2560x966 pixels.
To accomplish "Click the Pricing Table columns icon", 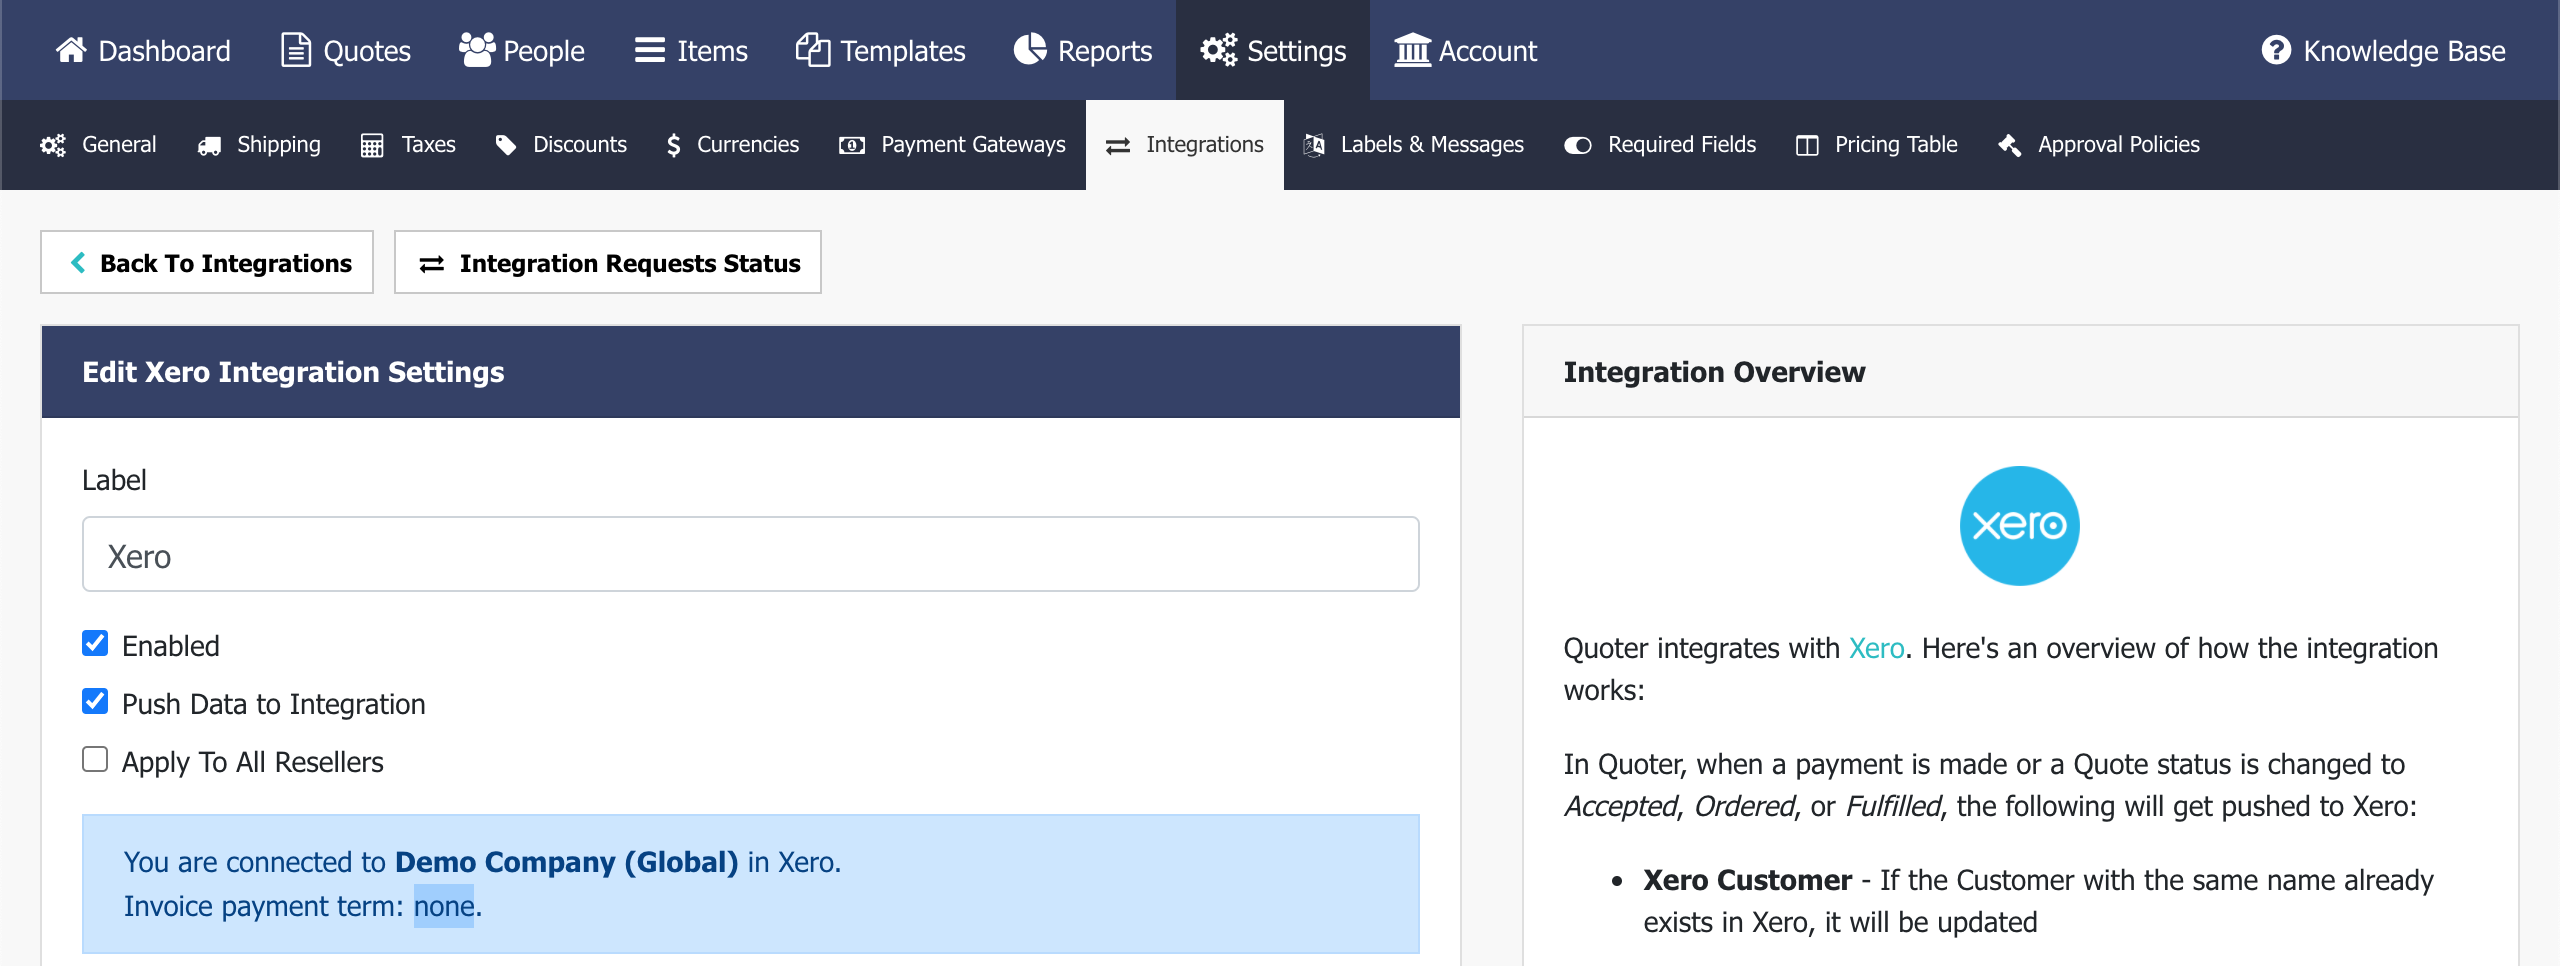I will click(1807, 146).
